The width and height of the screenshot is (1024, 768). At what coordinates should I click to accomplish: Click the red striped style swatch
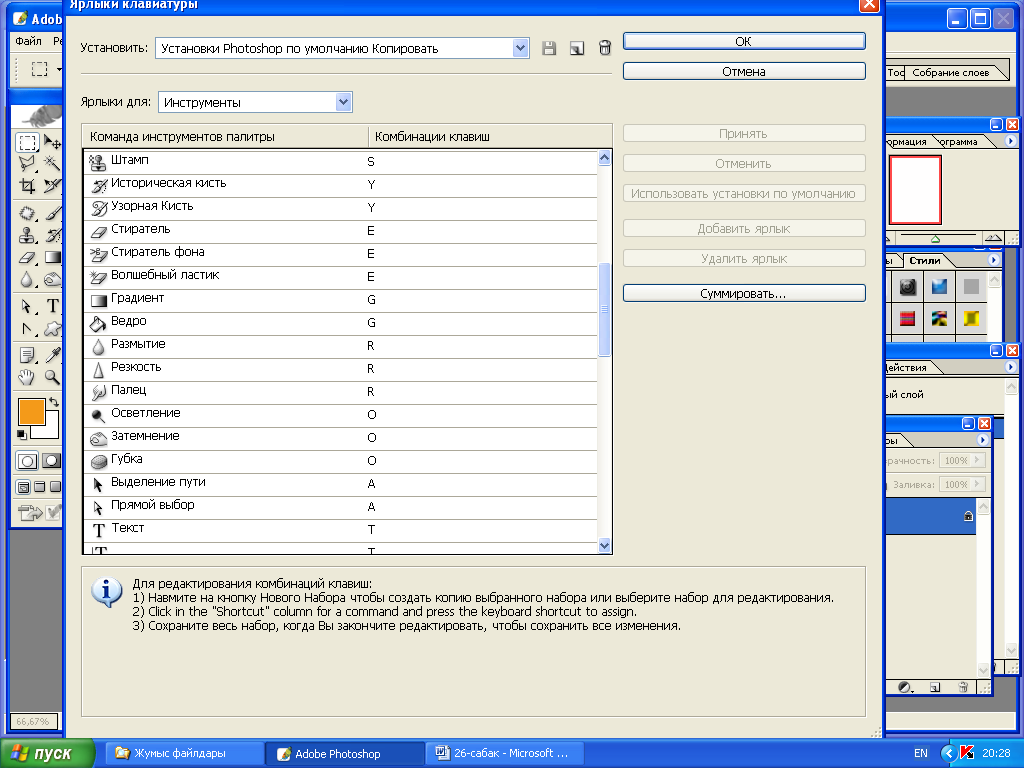click(907, 318)
